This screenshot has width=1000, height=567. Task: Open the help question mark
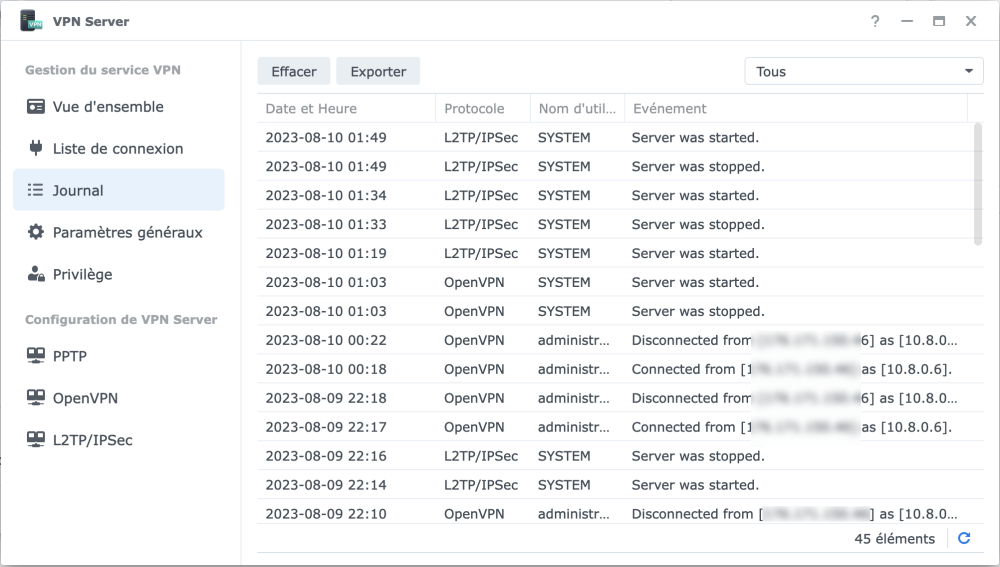(875, 21)
